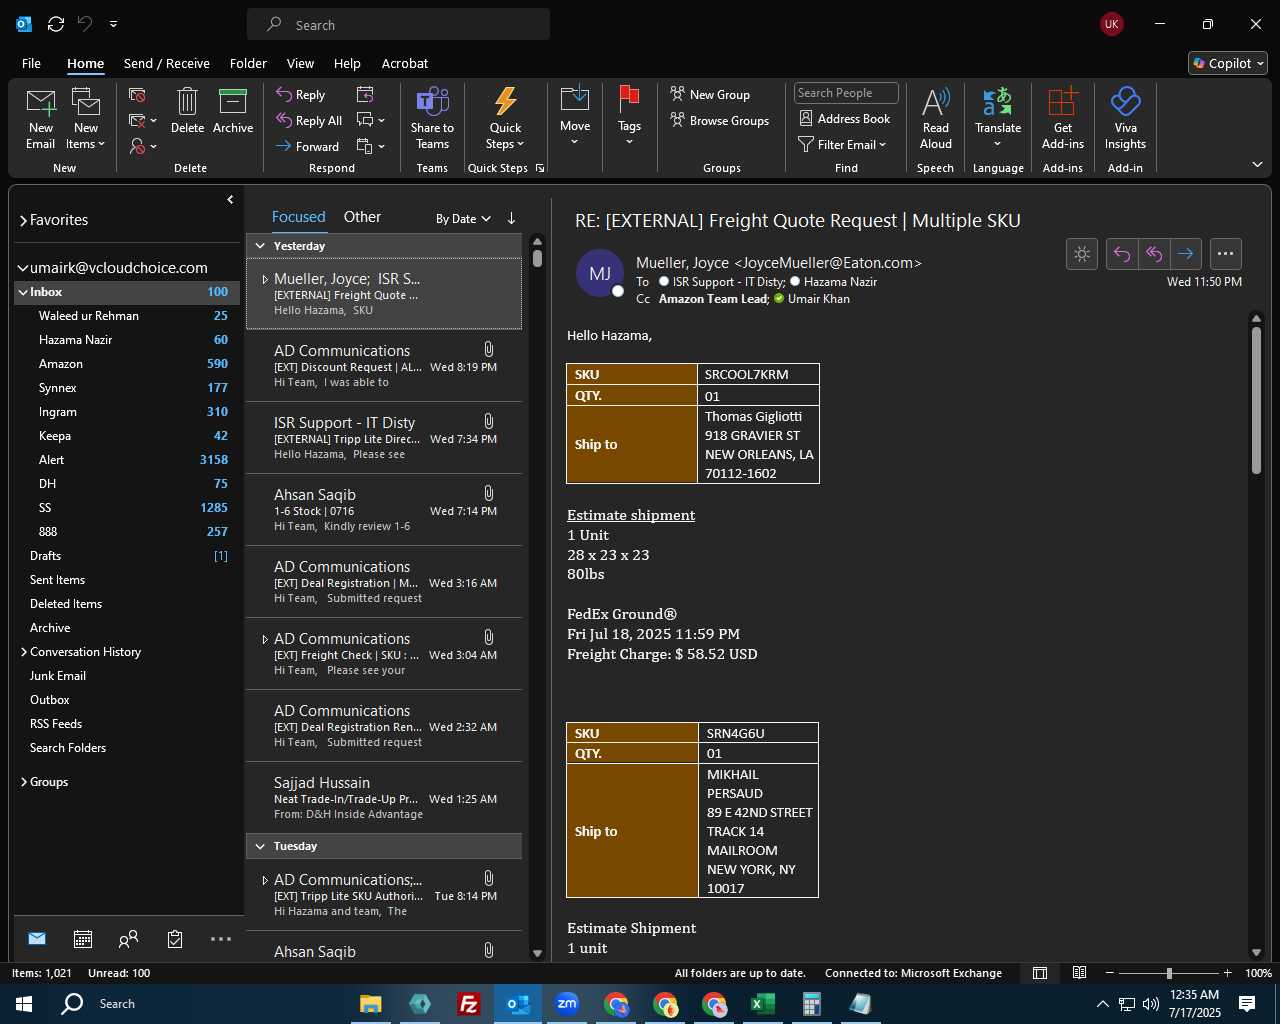Switch to Mail view
Screen dimensions: 1280x1024
click(x=37, y=938)
